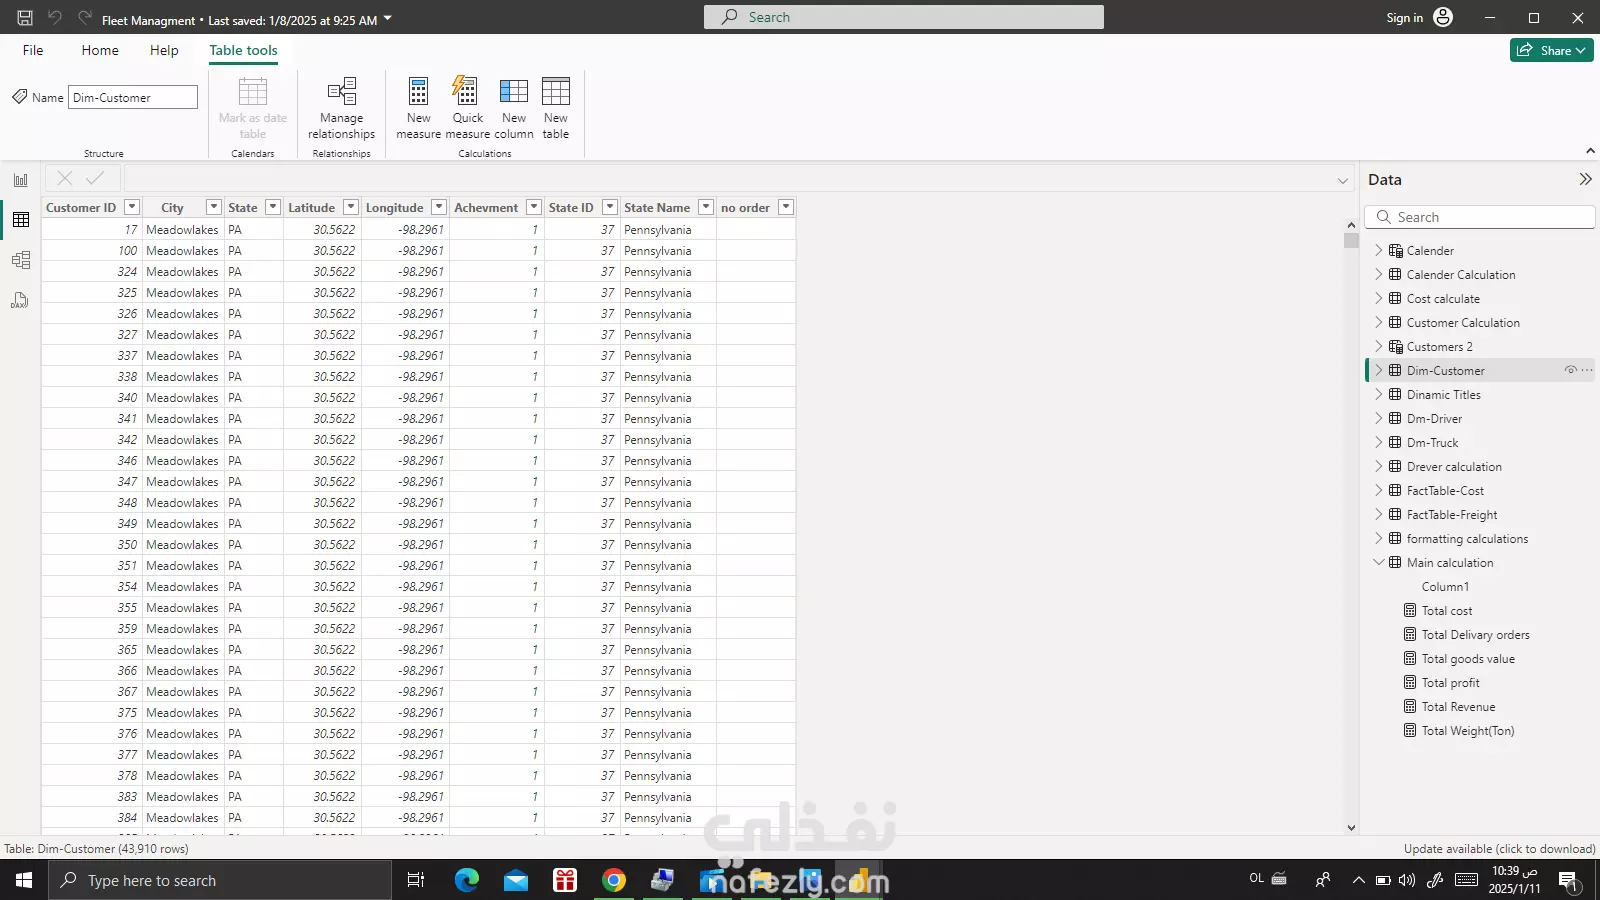Open Google Chrome from taskbar
The width and height of the screenshot is (1600, 900).
pyautogui.click(x=614, y=880)
